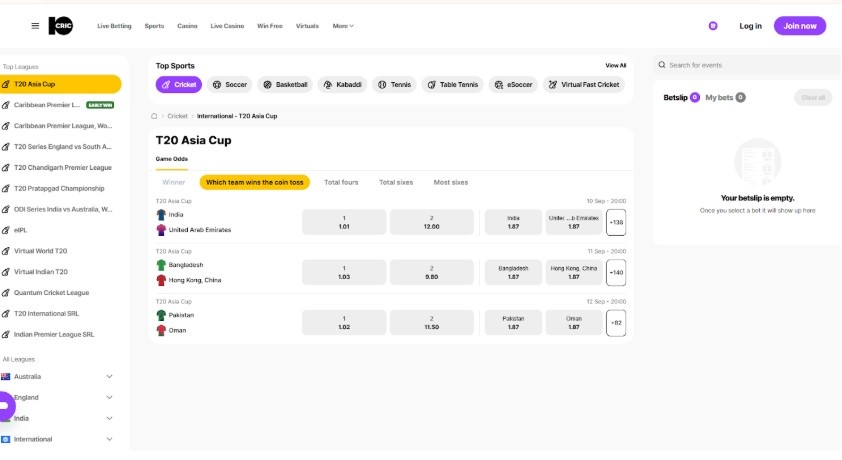This screenshot has height=460, width=842.
Task: Show +82 more markets for Pakistan match
Action: click(616, 323)
